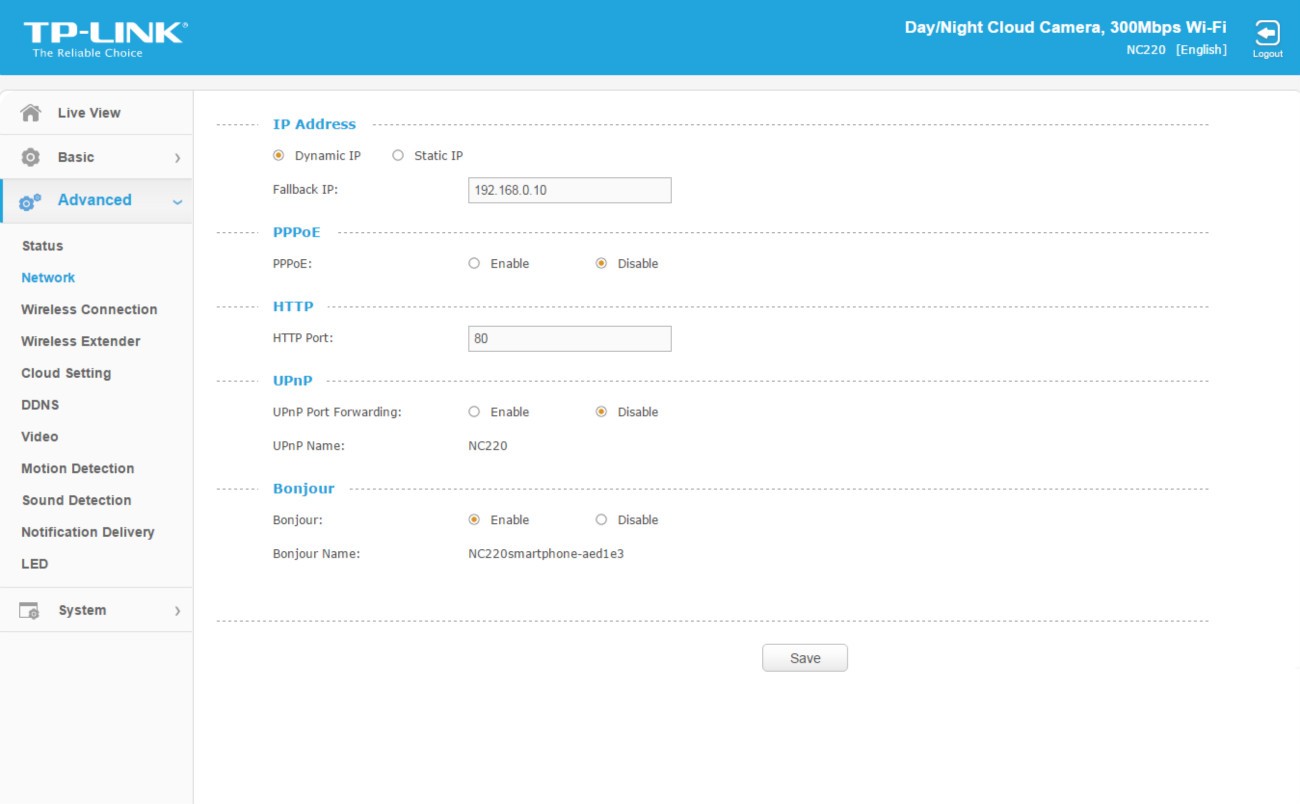
Task: Disable Bonjour service
Action: coord(601,520)
